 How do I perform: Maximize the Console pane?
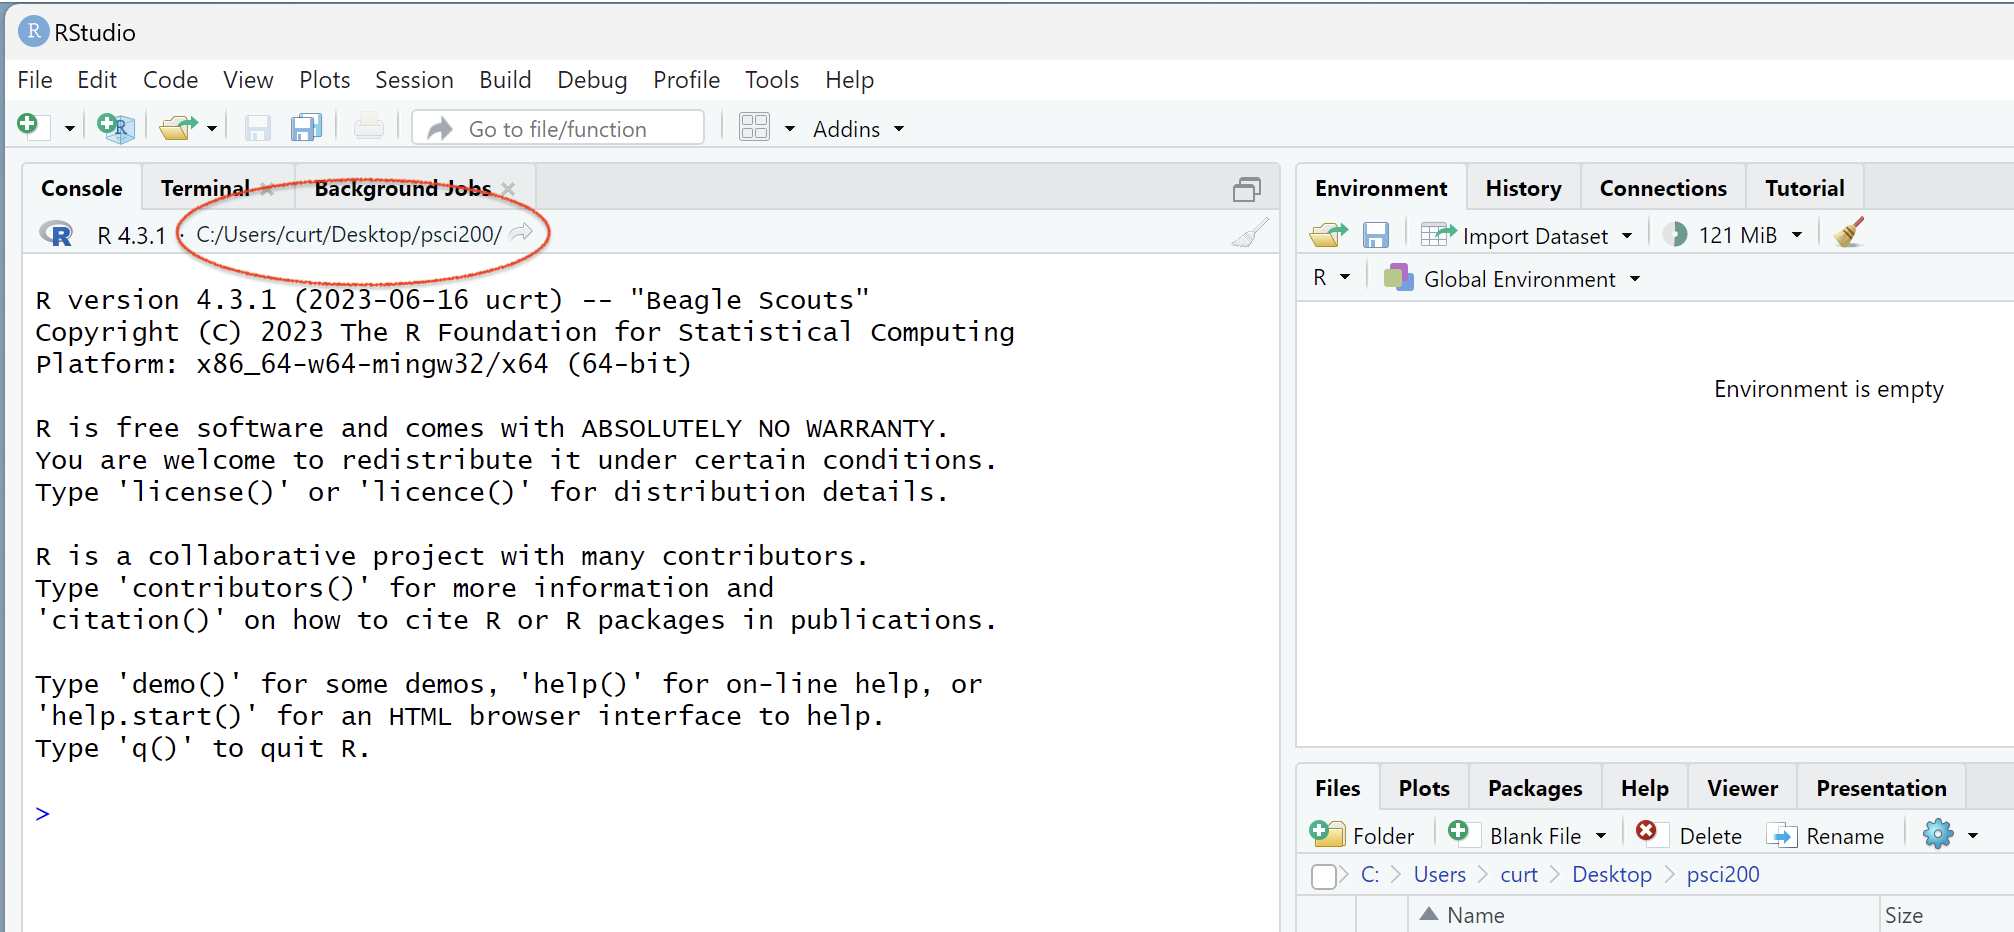coord(1247,189)
